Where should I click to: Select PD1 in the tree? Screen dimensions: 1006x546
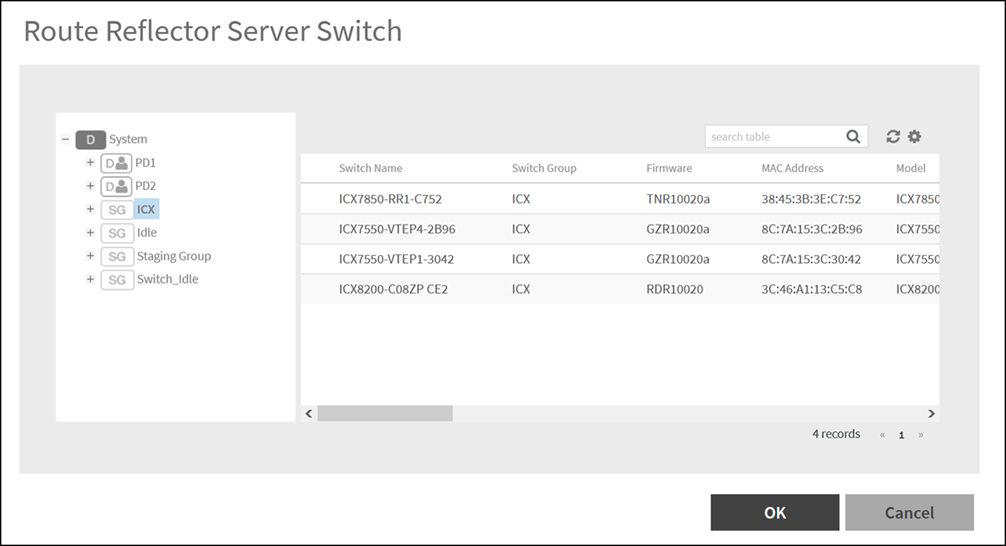[x=146, y=163]
